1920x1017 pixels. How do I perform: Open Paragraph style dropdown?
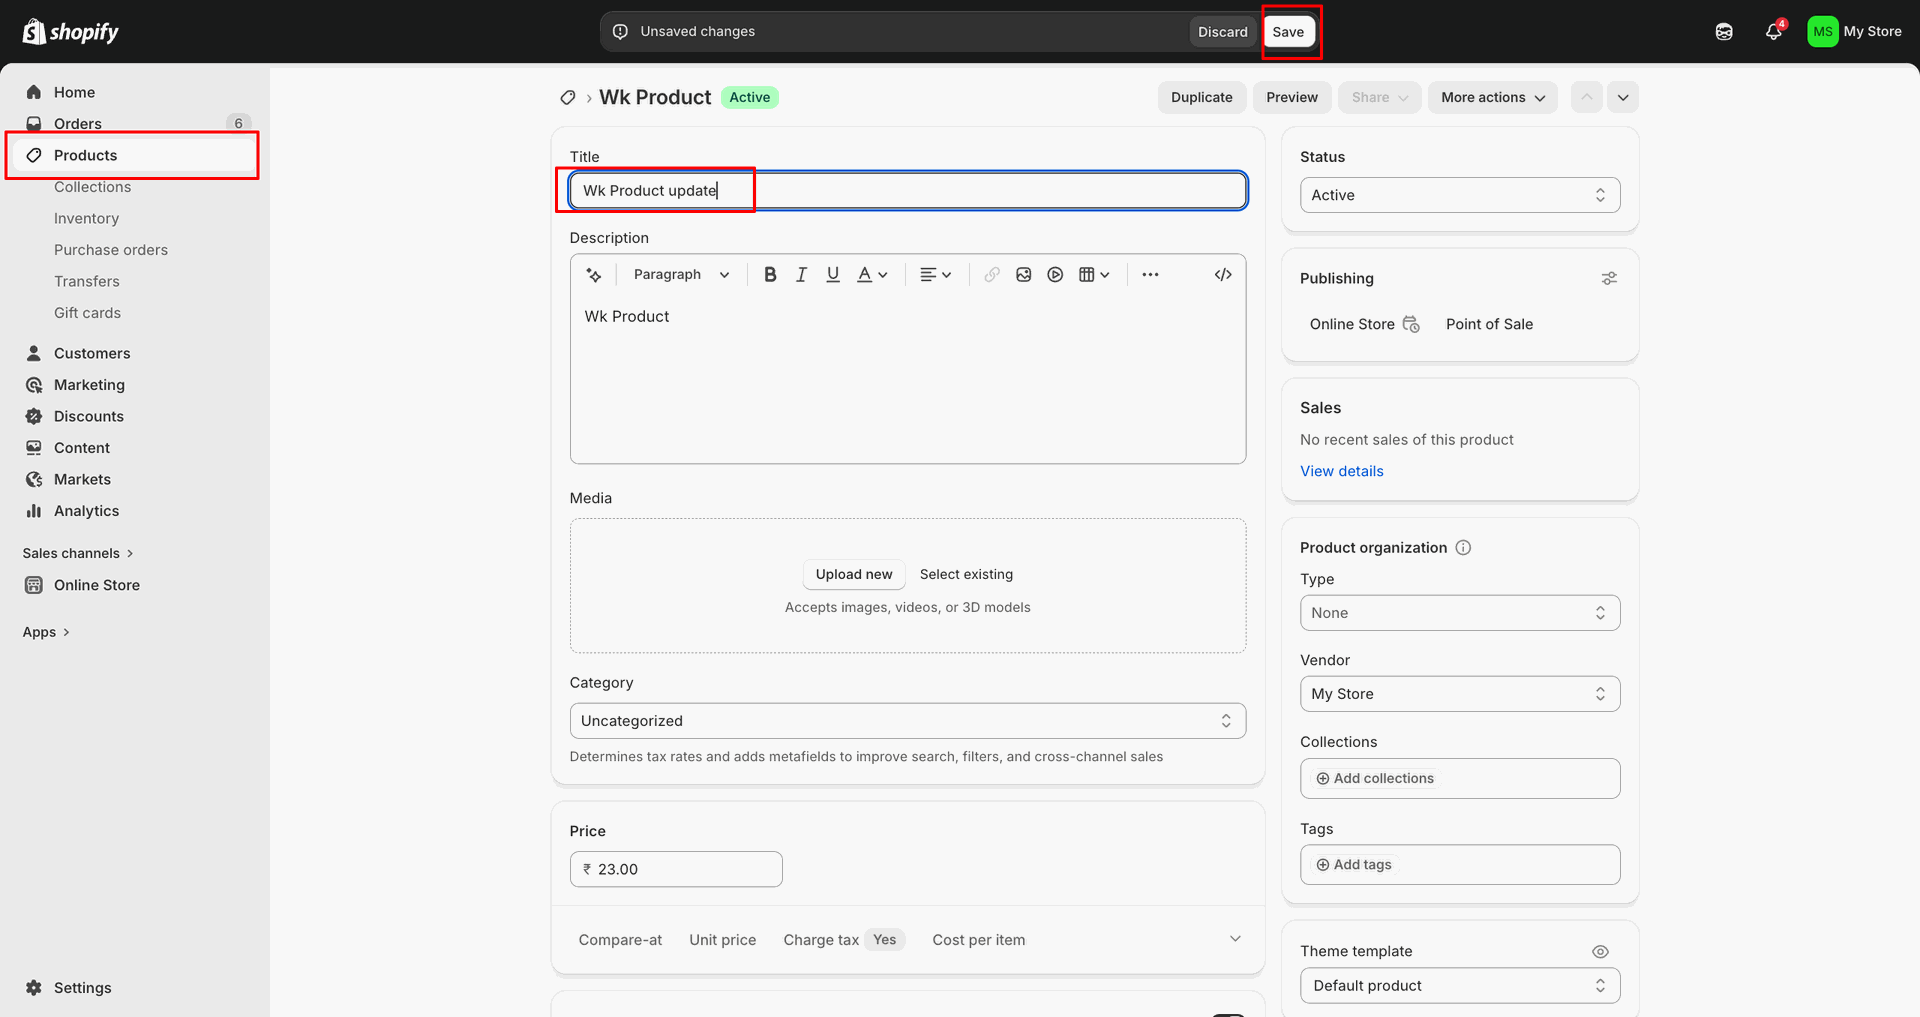tap(681, 275)
